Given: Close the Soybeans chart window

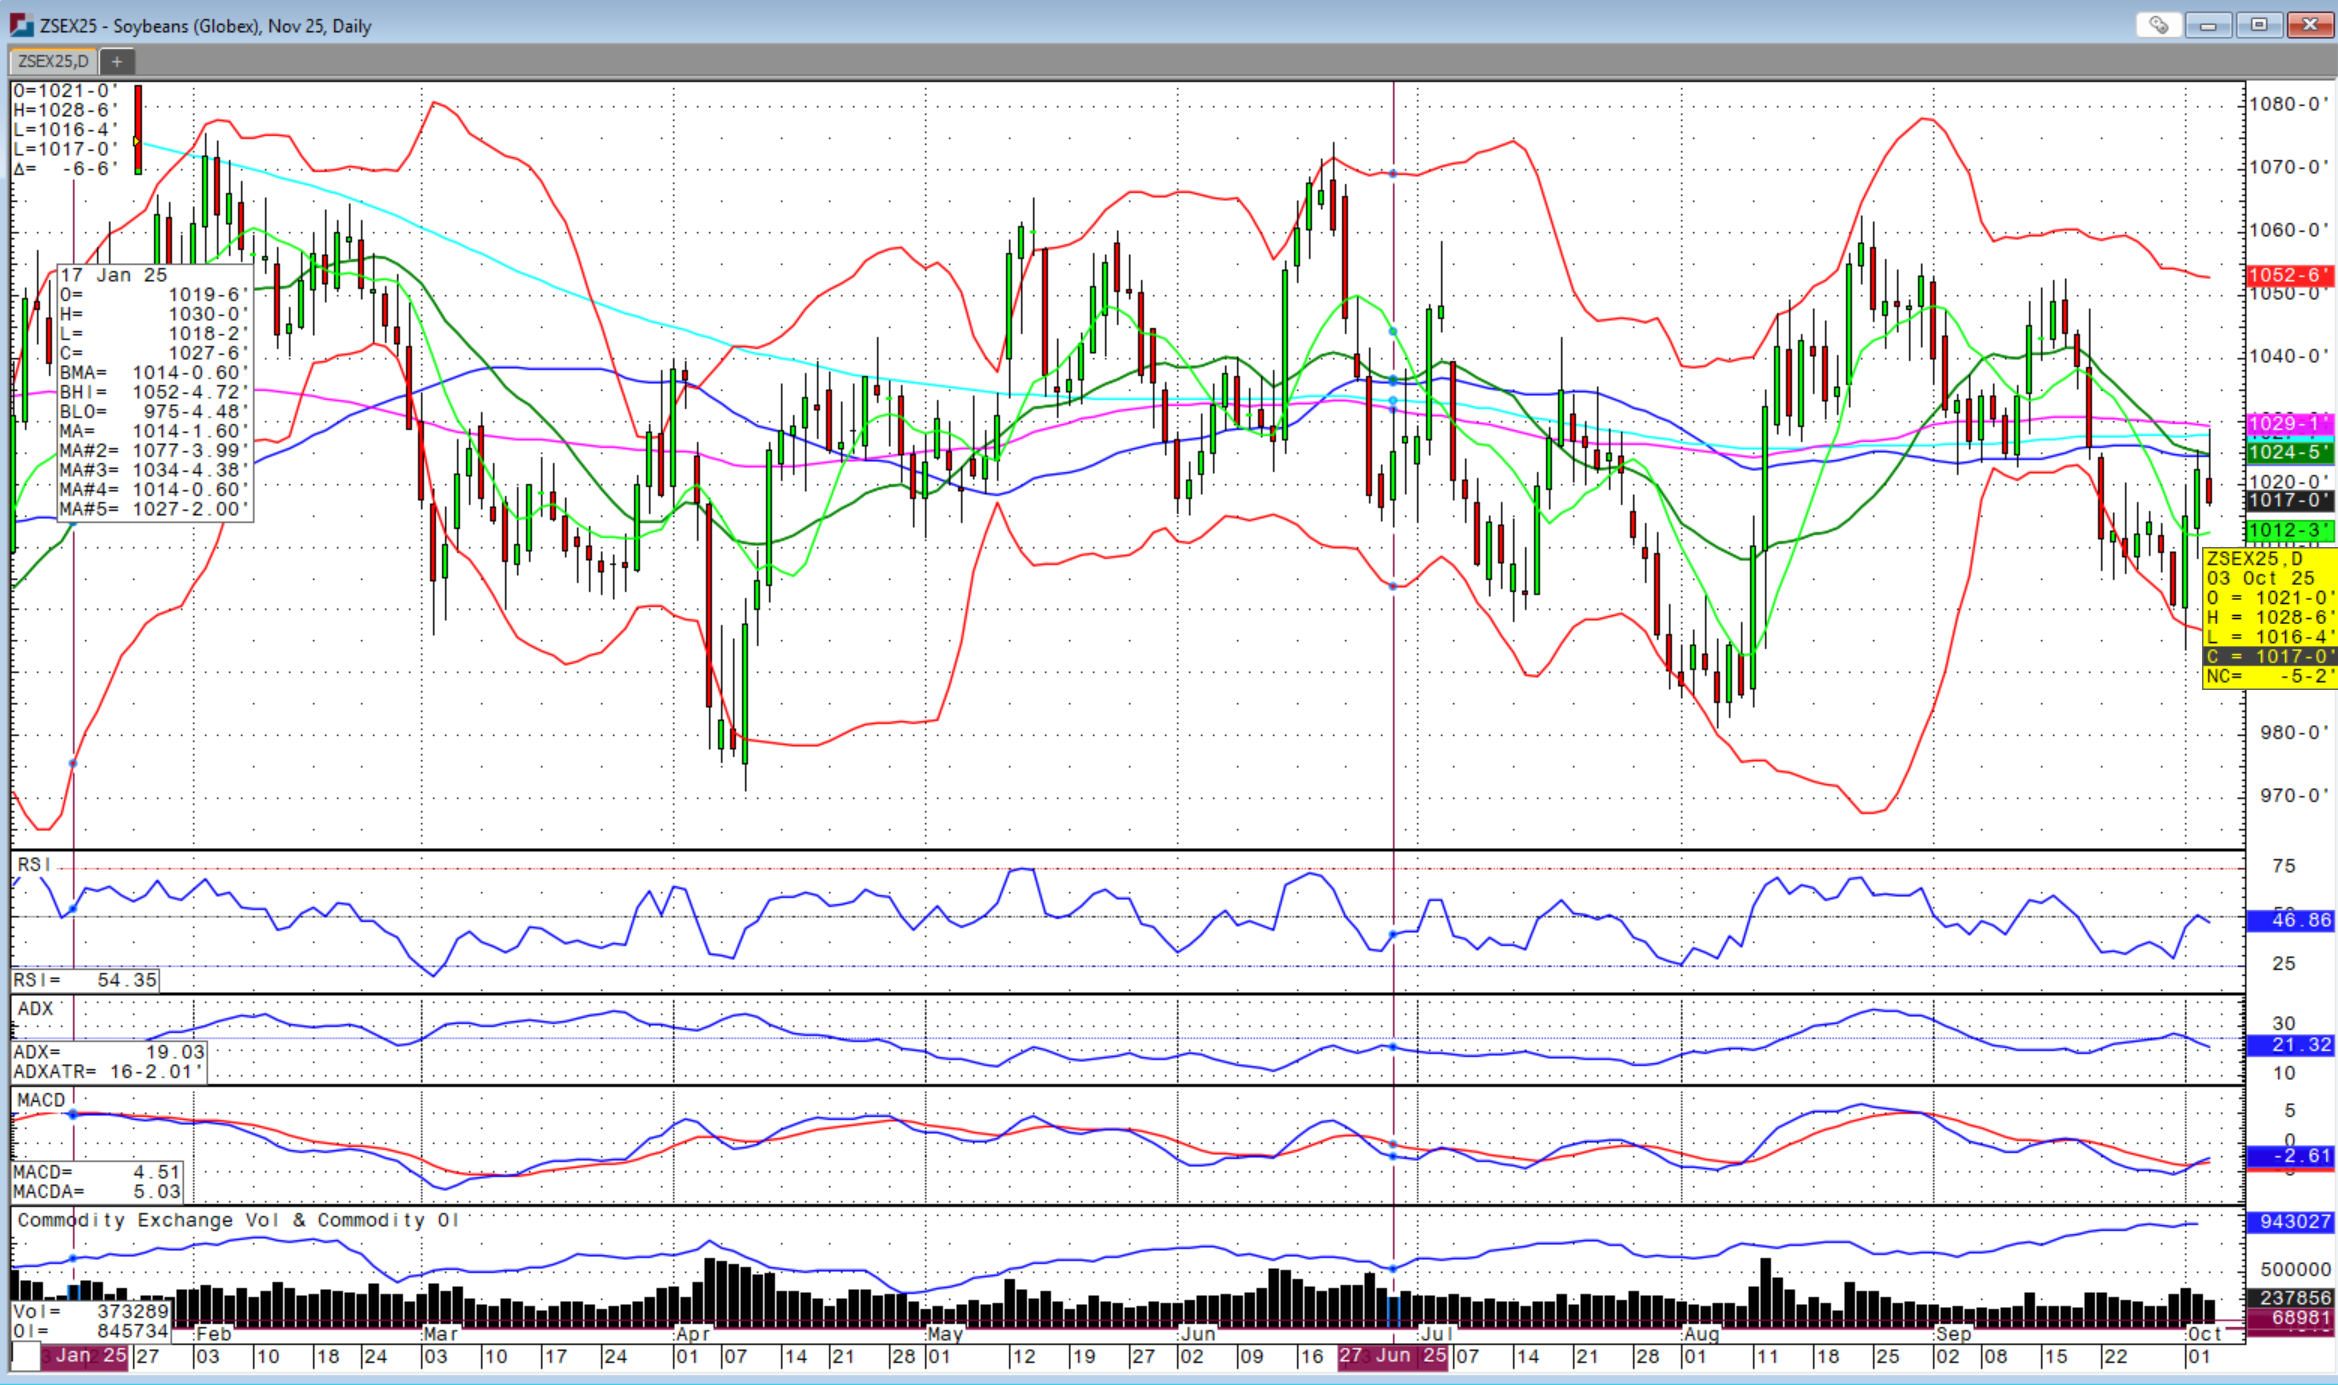Looking at the screenshot, I should [2310, 25].
